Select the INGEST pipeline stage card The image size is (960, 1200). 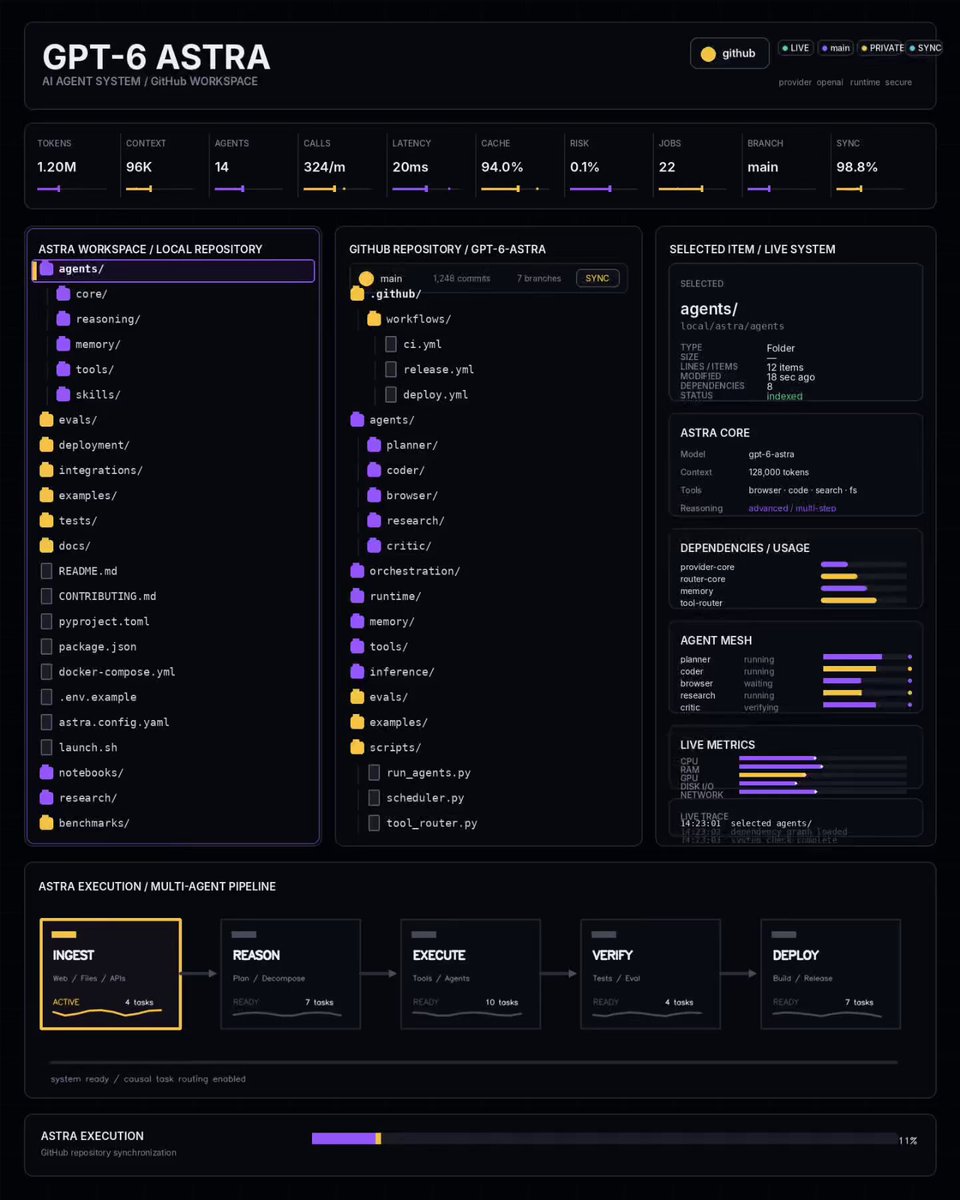pyautogui.click(x=111, y=974)
